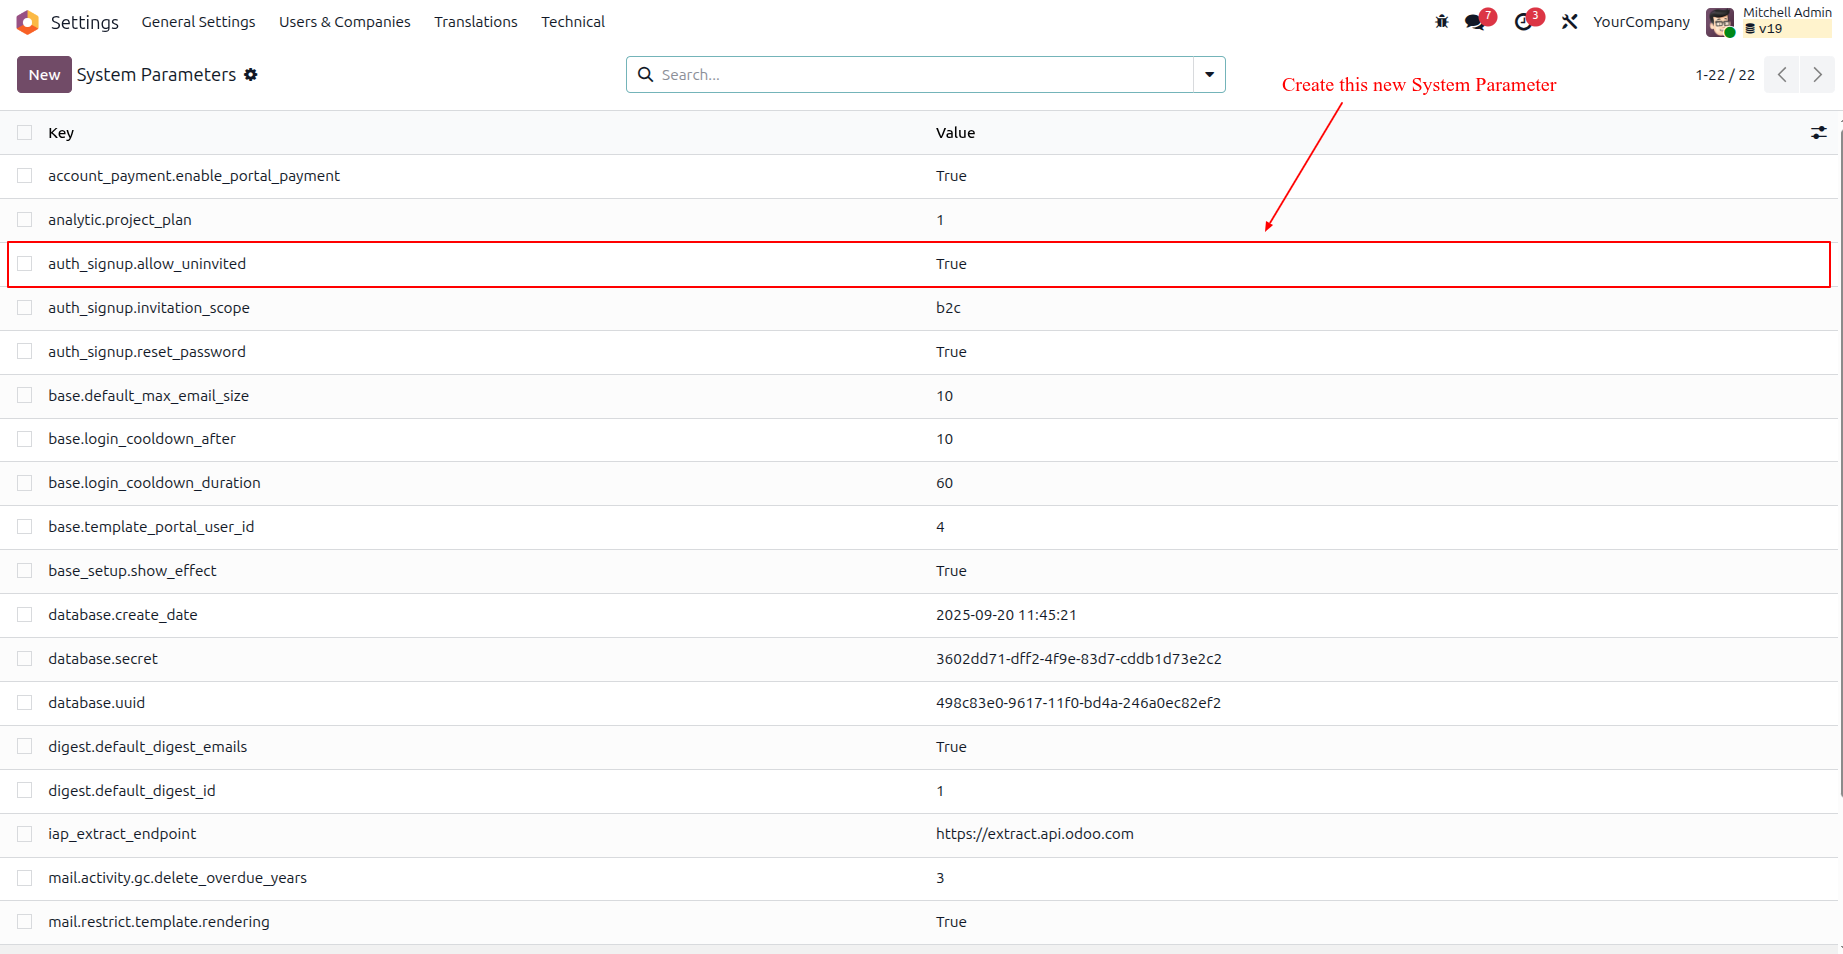Viewport: 1843px width, 954px height.
Task: Check analytic.project_plan row checkbox
Action: pos(25,220)
